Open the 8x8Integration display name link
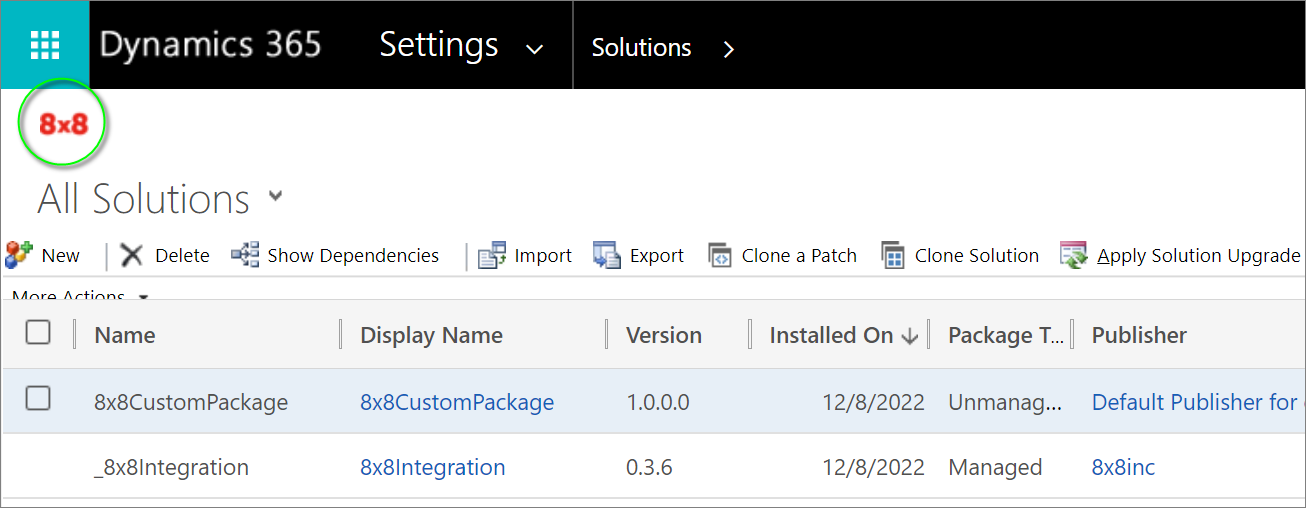Image resolution: width=1306 pixels, height=508 pixels. pyautogui.click(x=432, y=467)
